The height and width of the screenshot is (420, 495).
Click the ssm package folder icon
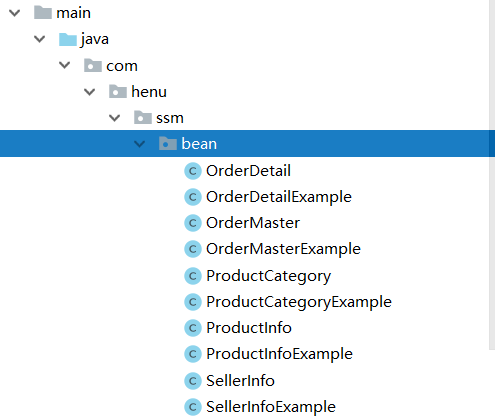(x=143, y=118)
